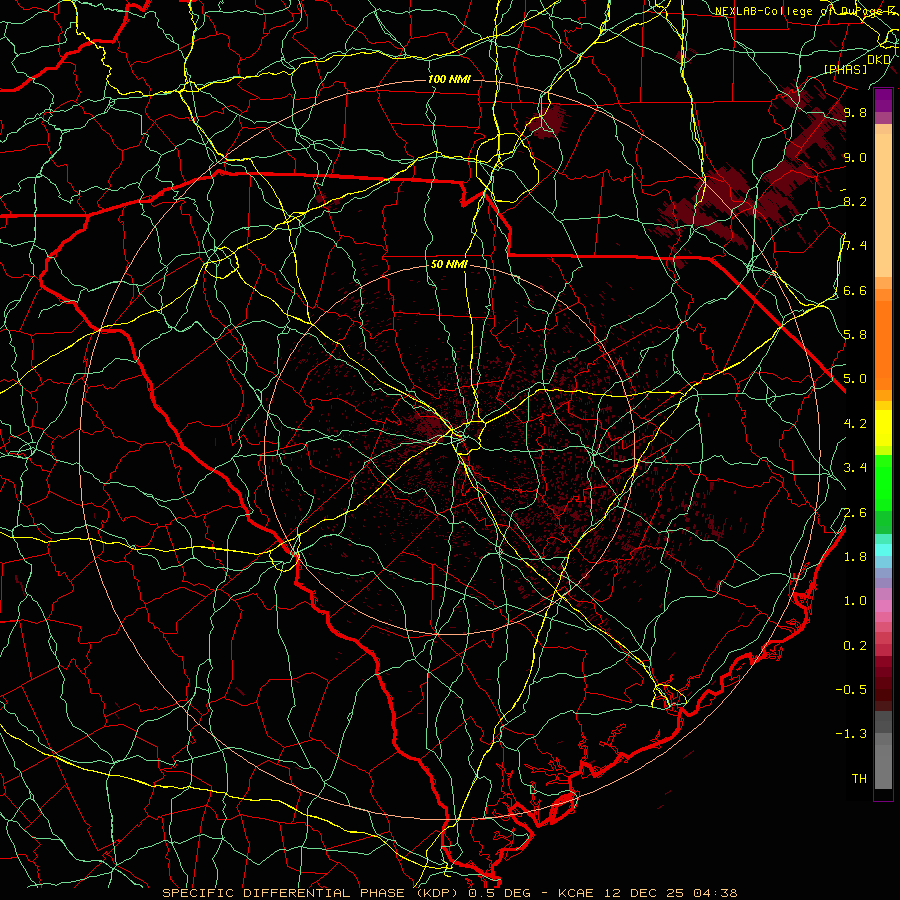
Task: Click the yellow segment of the color scale
Action: pos(883,428)
